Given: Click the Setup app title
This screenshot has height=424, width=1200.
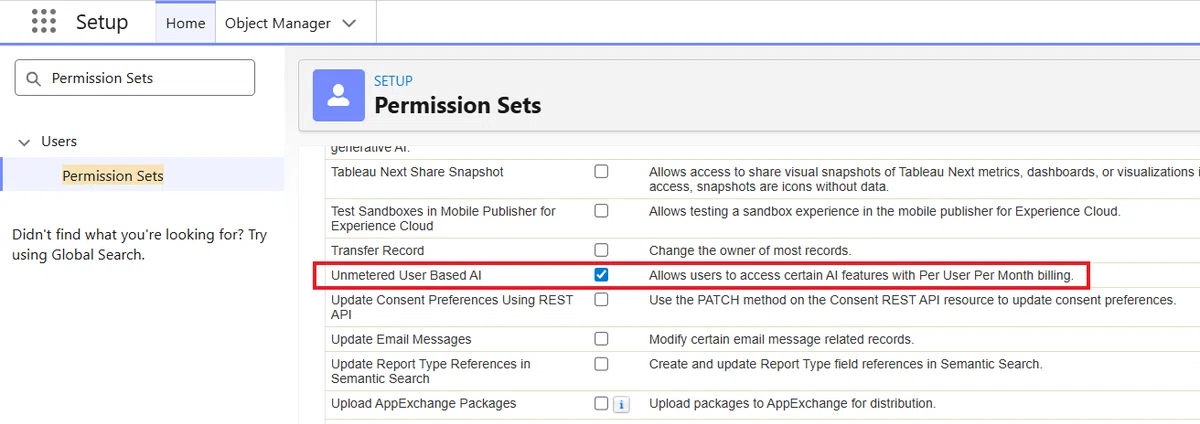Looking at the screenshot, I should coord(102,22).
